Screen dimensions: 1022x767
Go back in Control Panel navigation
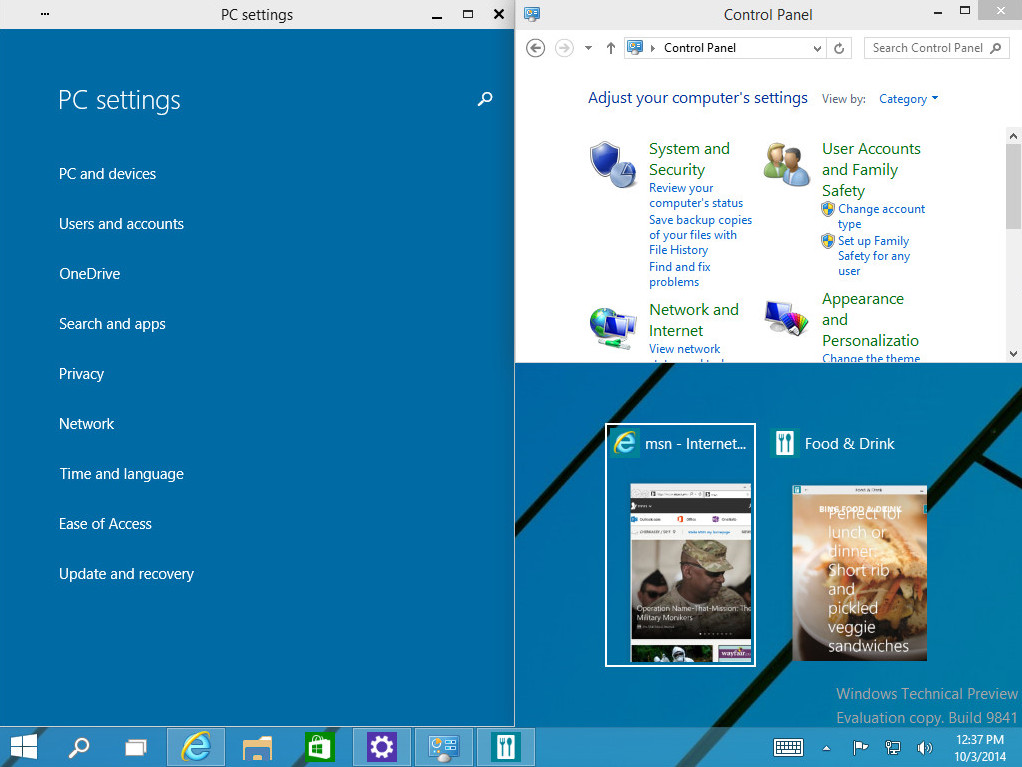(x=535, y=48)
